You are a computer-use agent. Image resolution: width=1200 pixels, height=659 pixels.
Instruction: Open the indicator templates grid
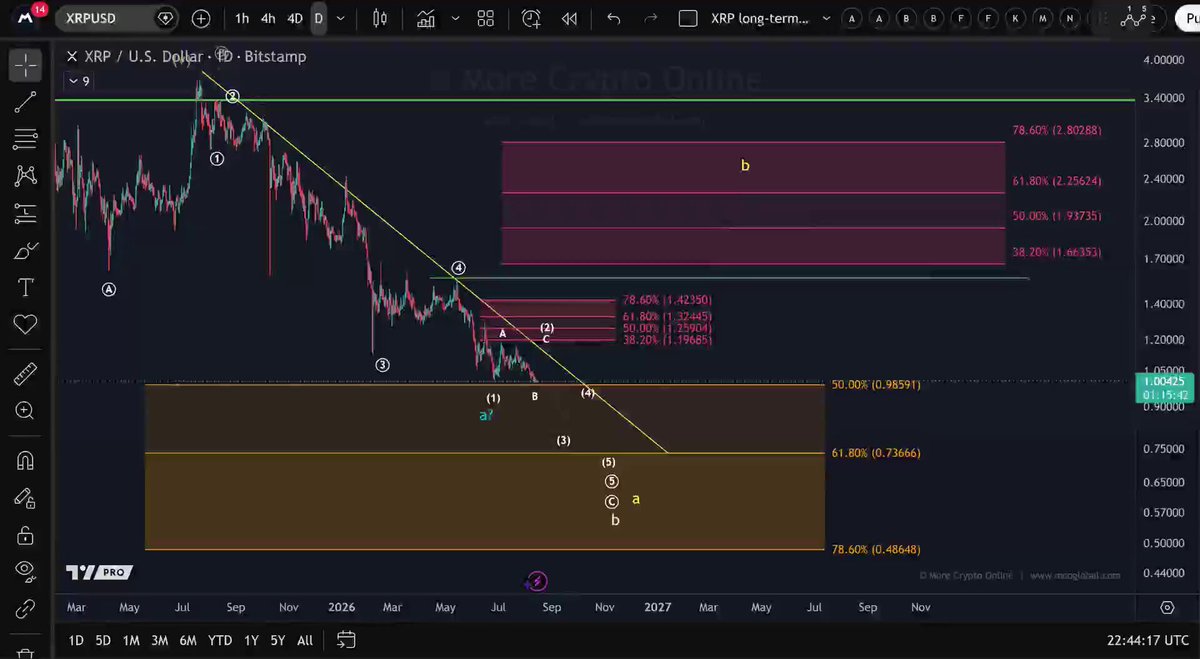486,18
